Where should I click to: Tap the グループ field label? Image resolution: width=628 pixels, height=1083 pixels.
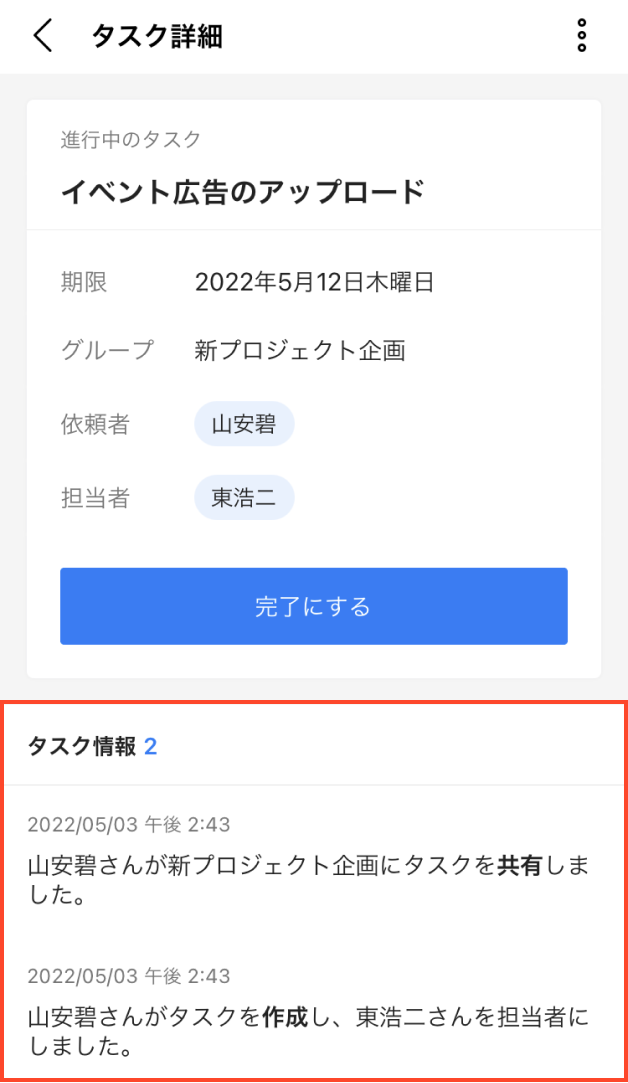pos(108,350)
